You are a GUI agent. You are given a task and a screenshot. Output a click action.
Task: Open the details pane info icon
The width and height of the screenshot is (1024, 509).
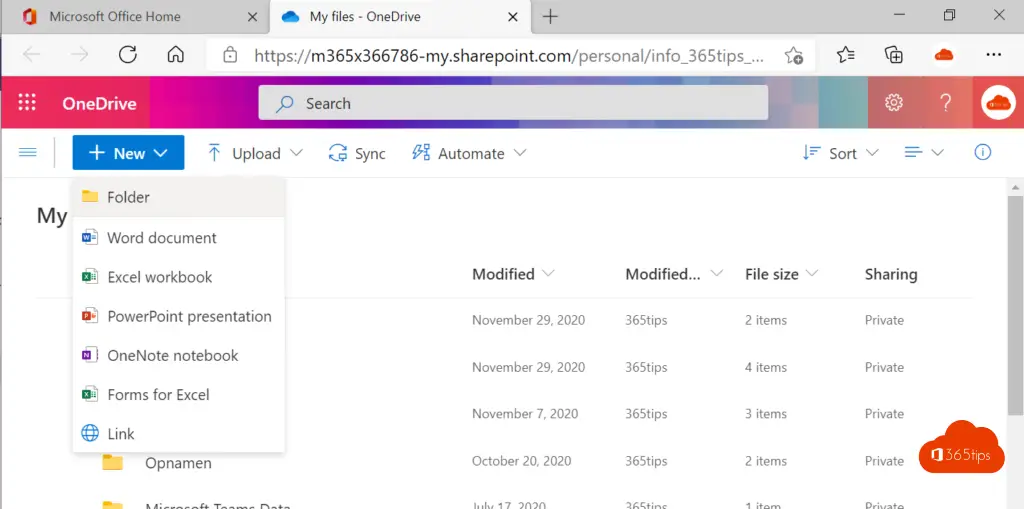pos(983,153)
